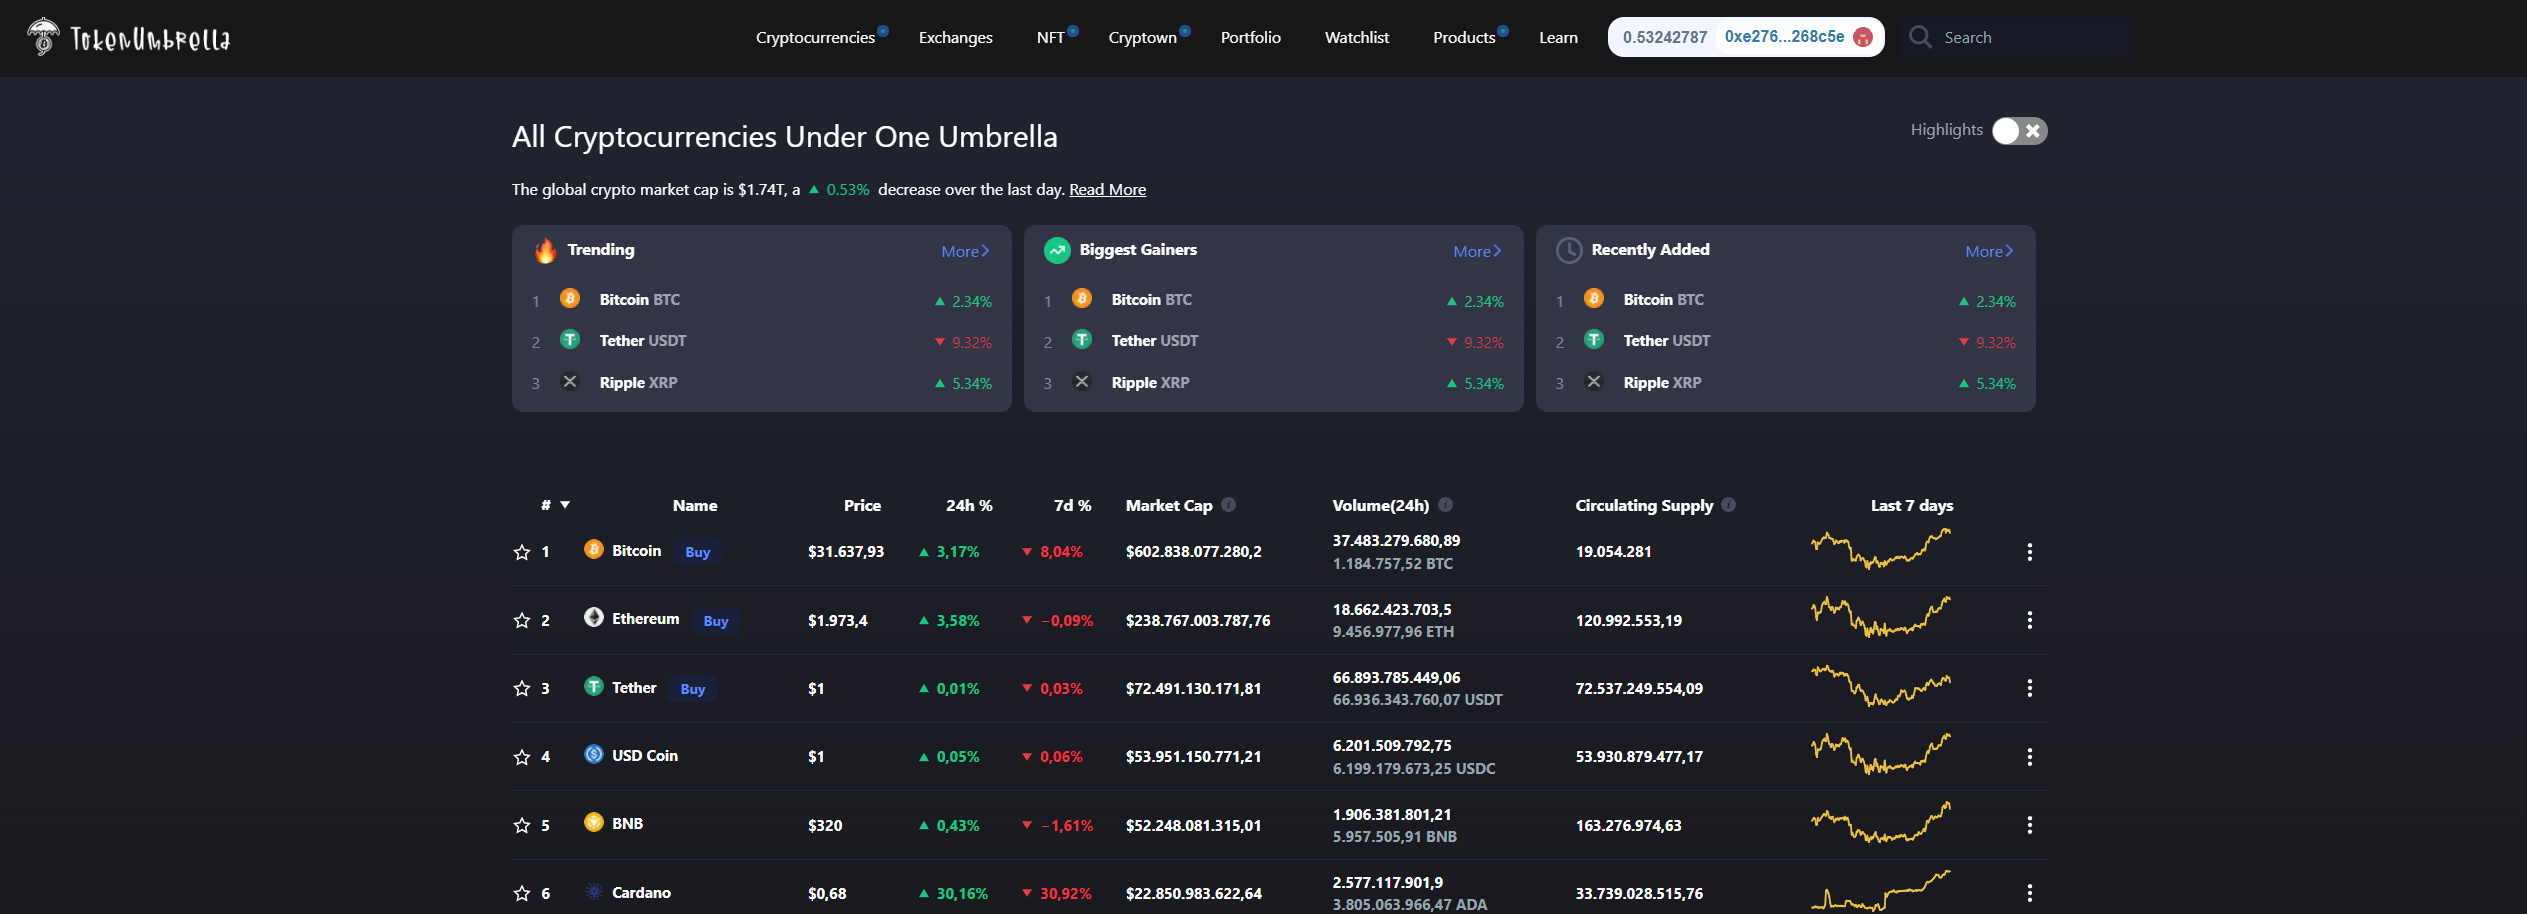Open the Exchanges menu item
Screen dimensions: 2527x914
tap(955, 37)
